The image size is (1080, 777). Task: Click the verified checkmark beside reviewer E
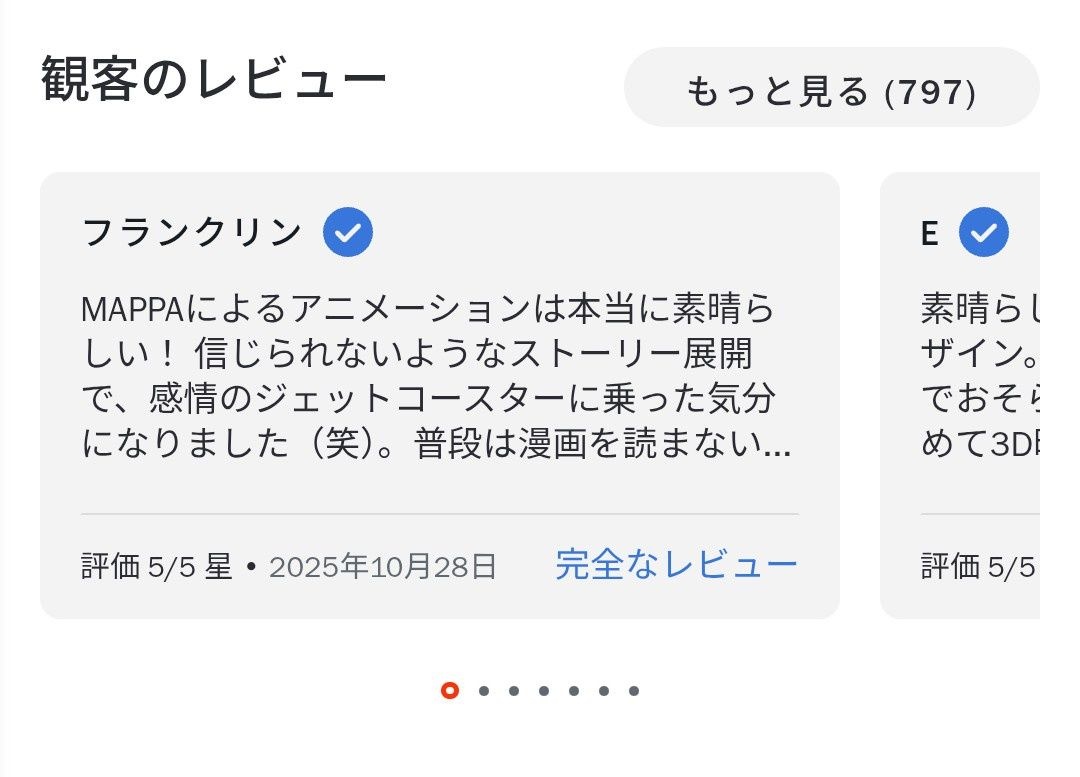click(984, 233)
